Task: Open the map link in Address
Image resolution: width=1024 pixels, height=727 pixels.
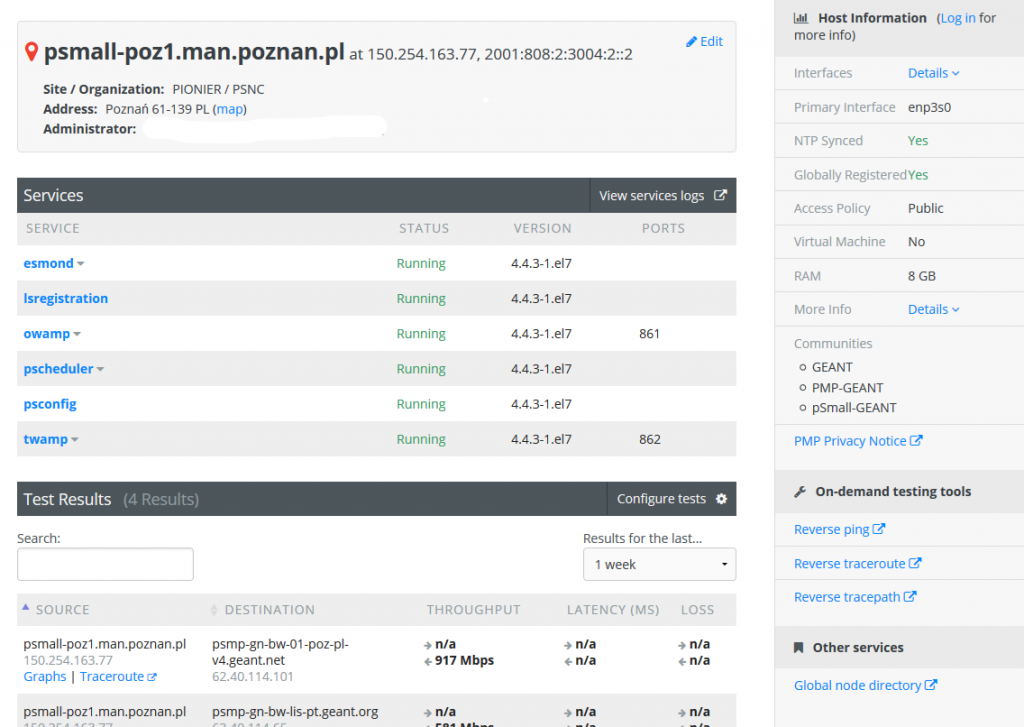Action: [230, 109]
